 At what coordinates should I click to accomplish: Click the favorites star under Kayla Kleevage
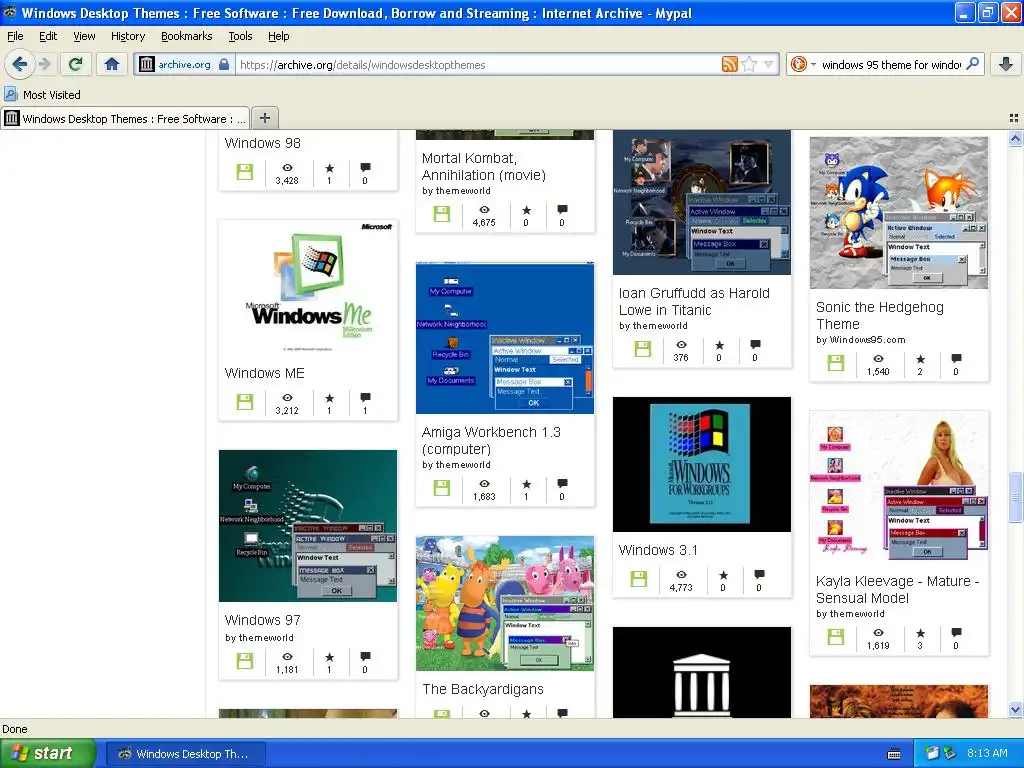click(x=920, y=633)
